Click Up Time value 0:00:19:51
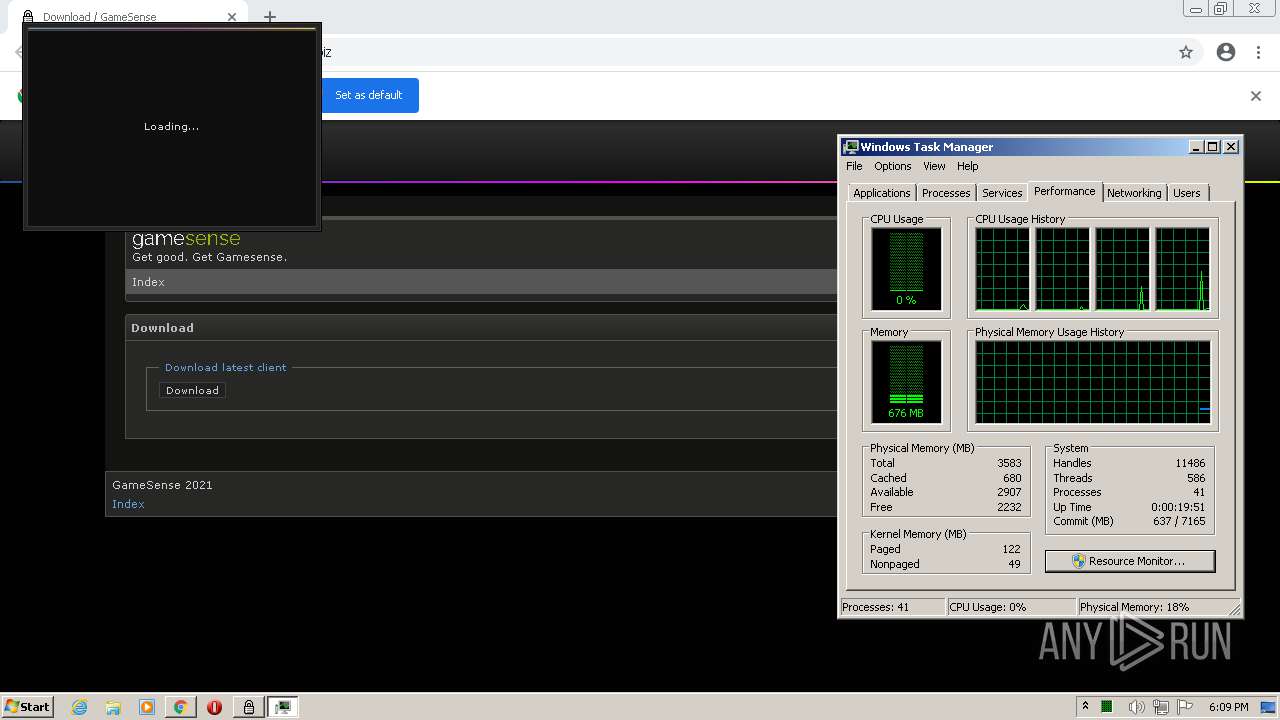 tap(1178, 507)
